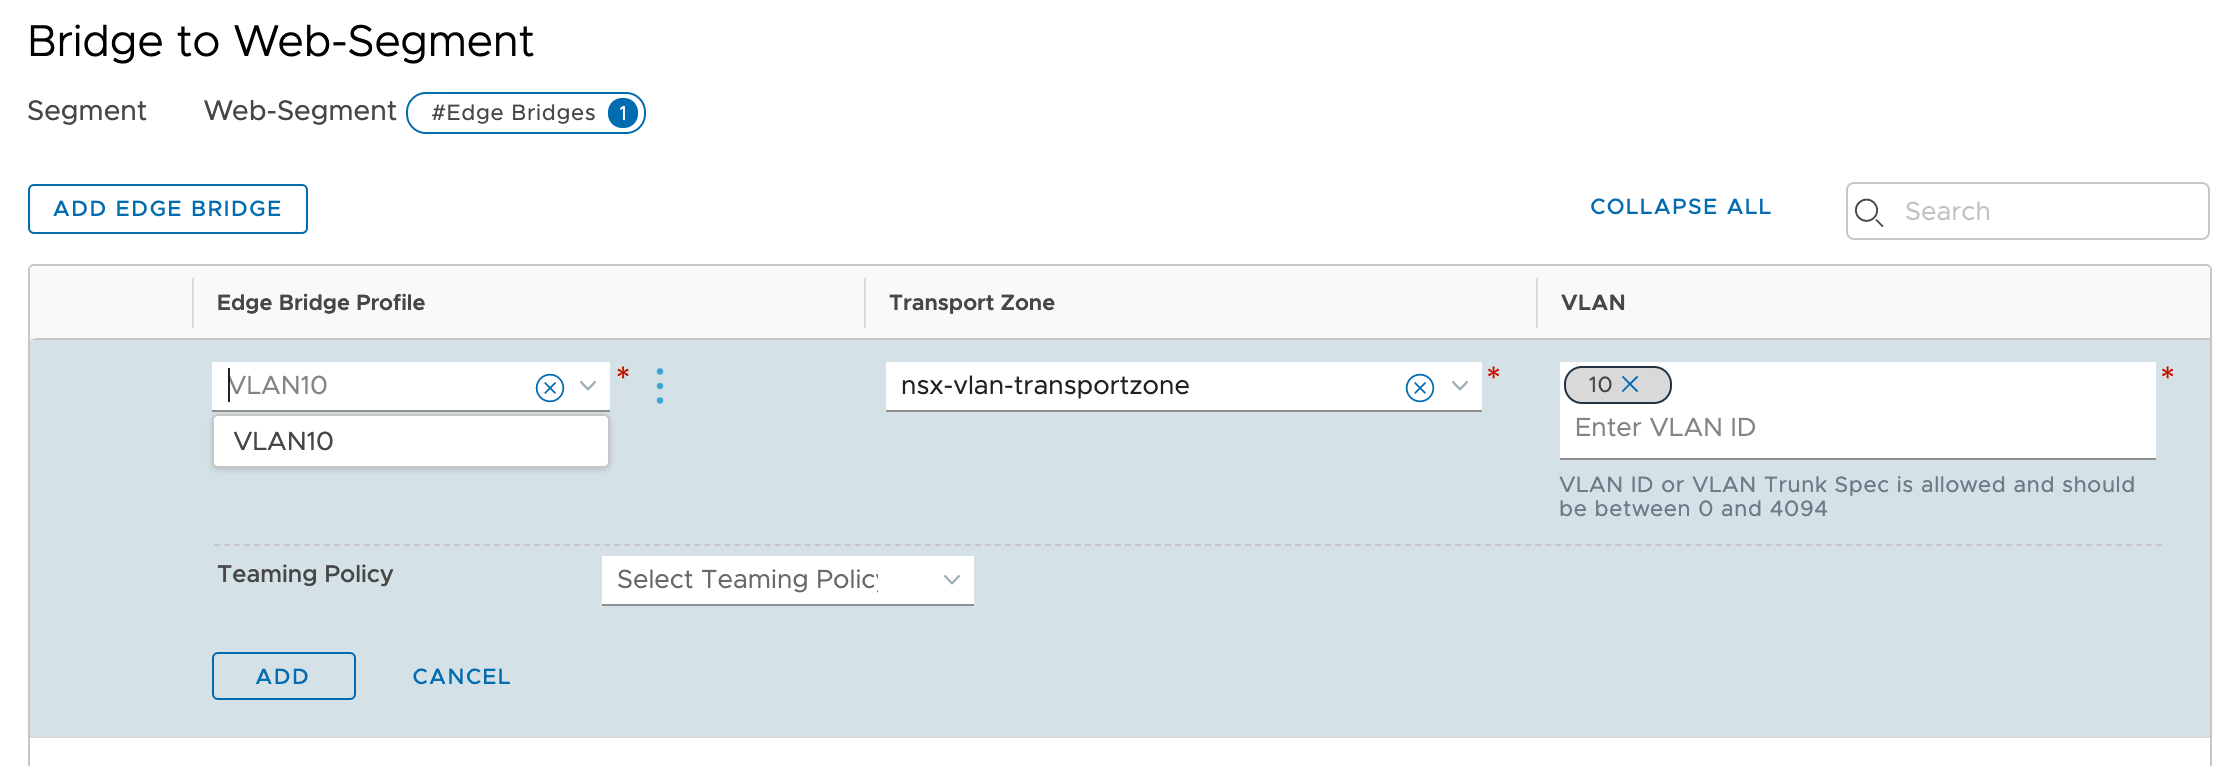This screenshot has width=2236, height=766.
Task: Clear the Edge Bridge Profile selection
Action: pyautogui.click(x=550, y=387)
